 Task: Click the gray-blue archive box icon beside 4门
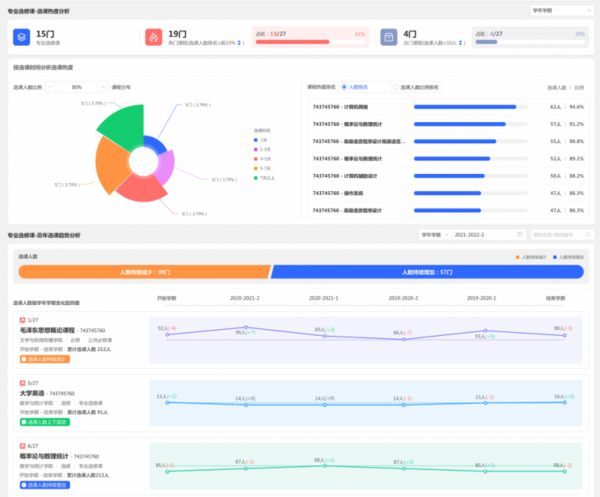point(388,37)
